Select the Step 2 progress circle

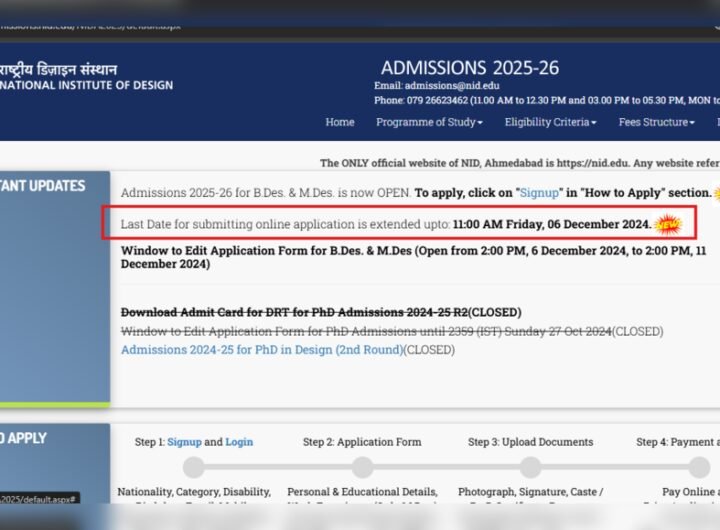pos(362,468)
